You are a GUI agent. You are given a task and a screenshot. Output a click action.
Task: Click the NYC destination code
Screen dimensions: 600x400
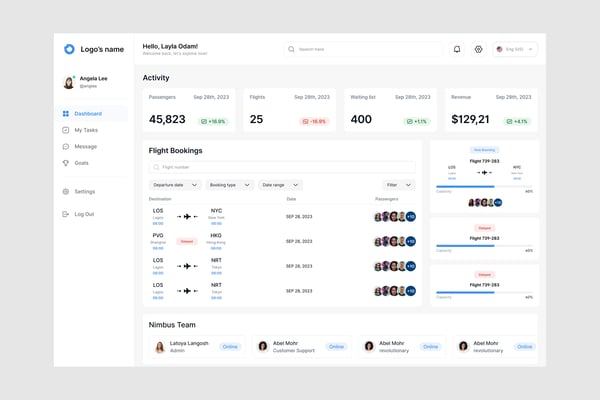coord(216,211)
